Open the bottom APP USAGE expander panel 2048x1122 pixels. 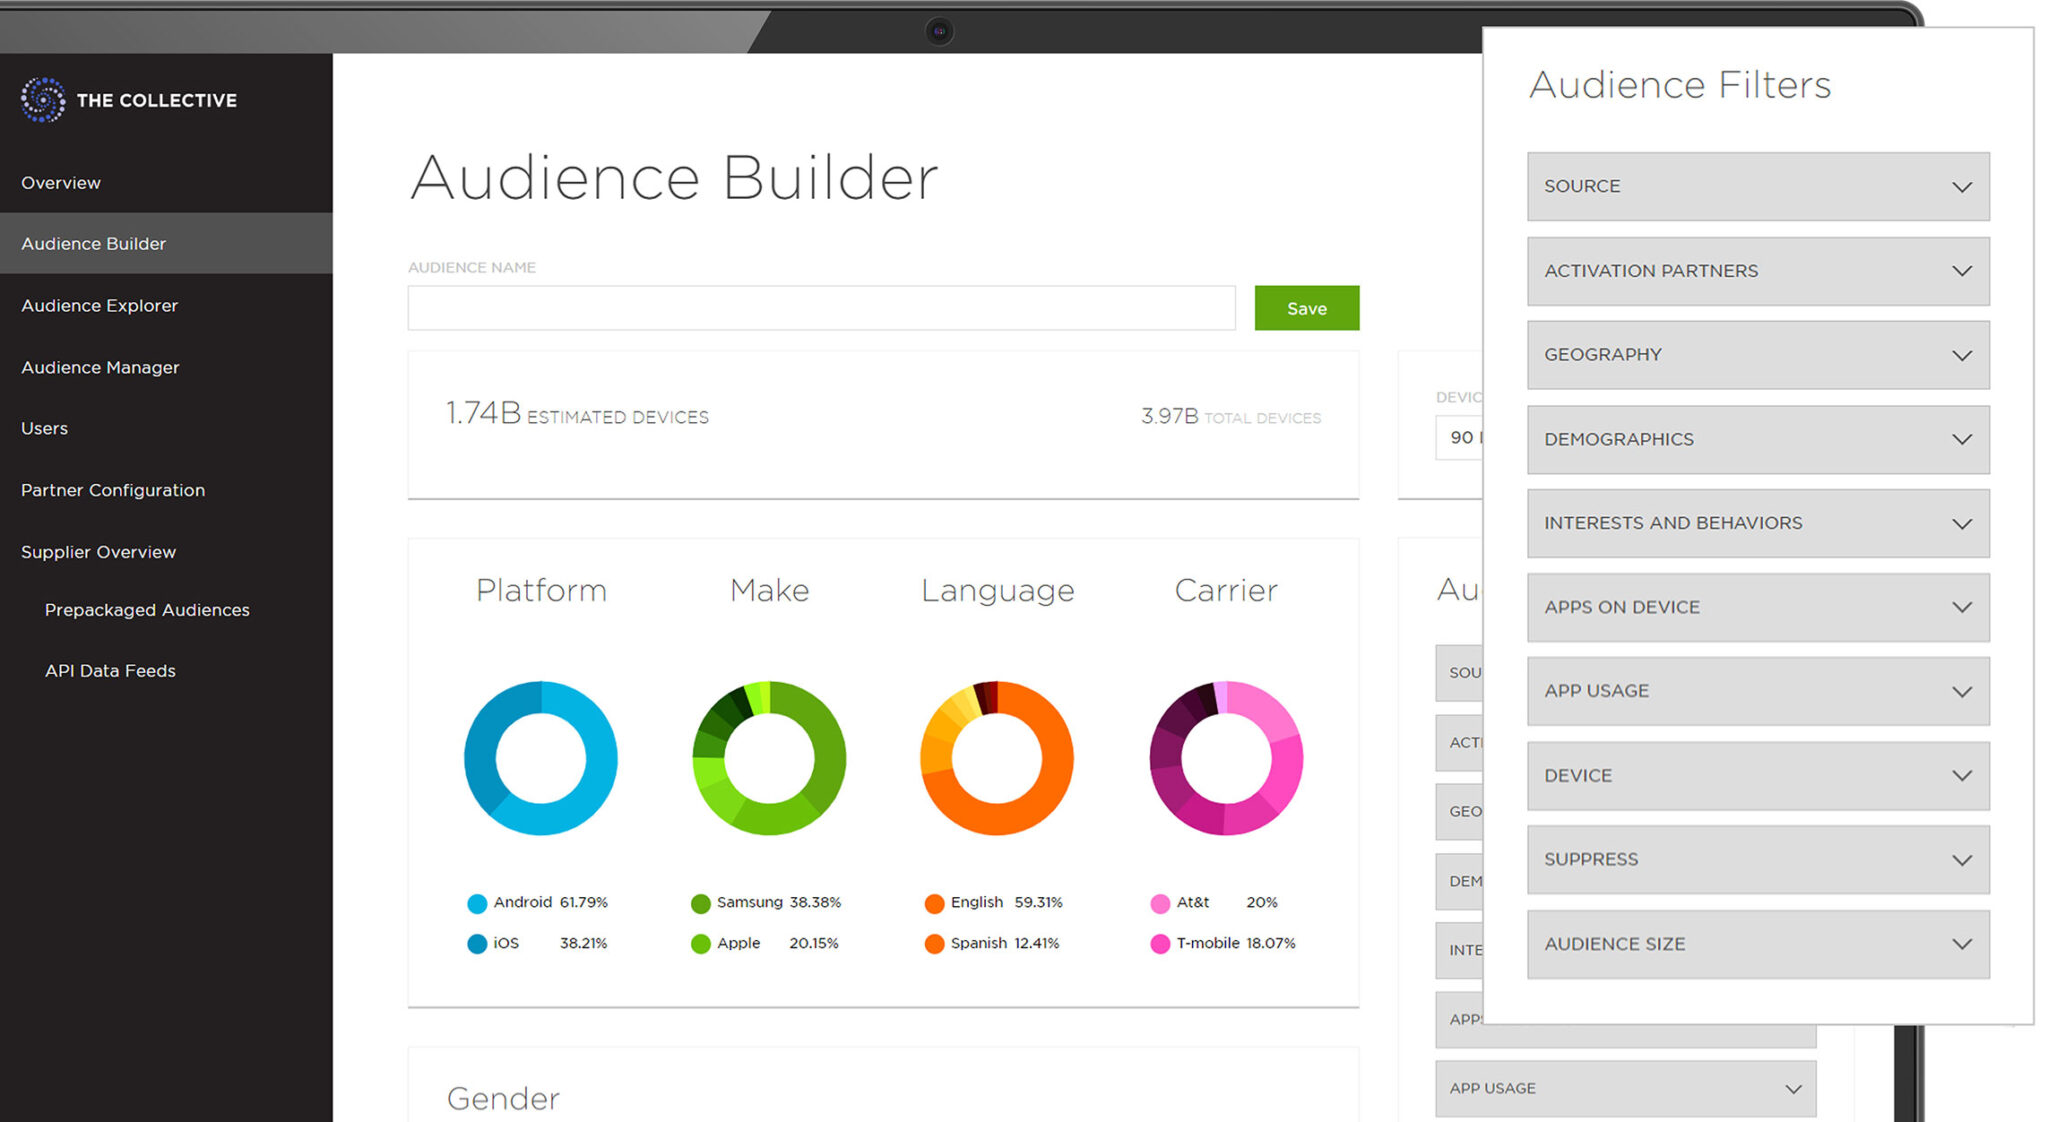tap(1624, 1088)
